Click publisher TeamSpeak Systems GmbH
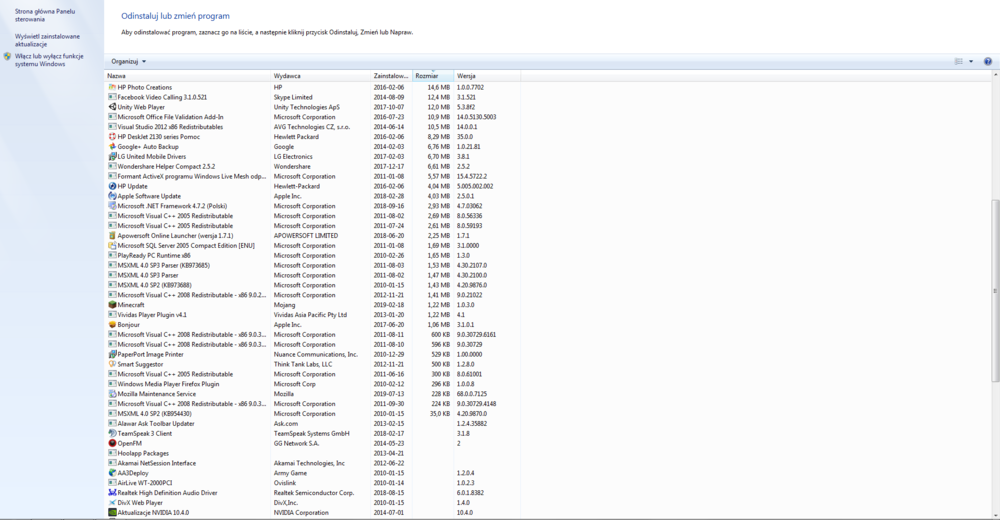1000x520 pixels. [x=312, y=433]
